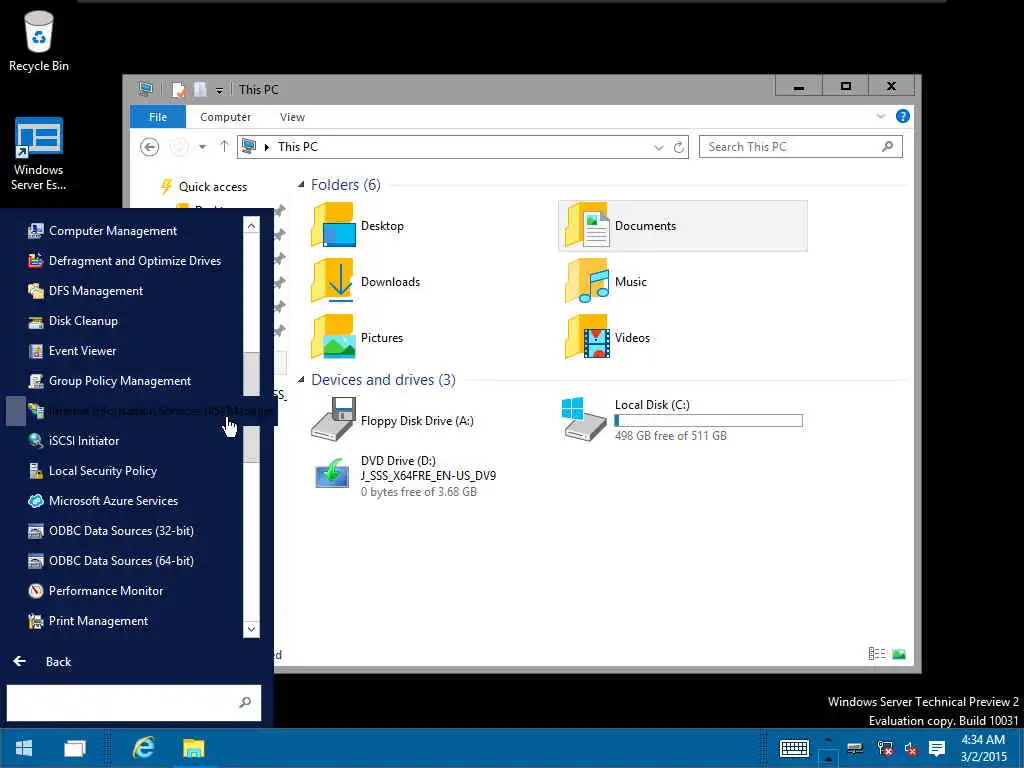Launch iSCSI Initiator

(124, 441)
